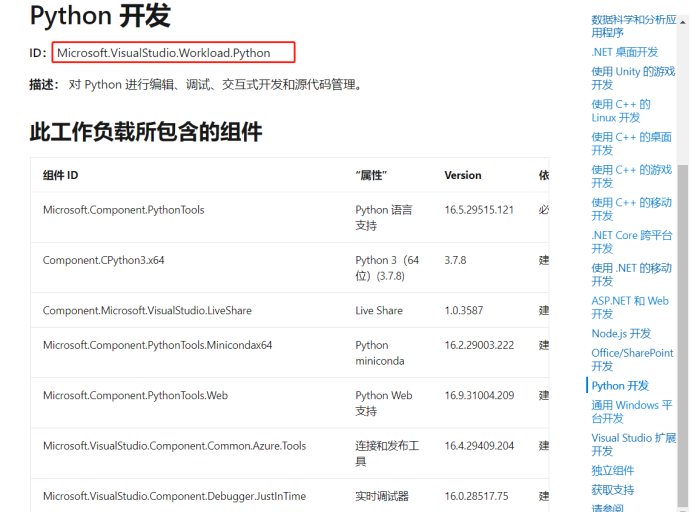Click the 组件 ID column header
The width and height of the screenshot is (692, 512).
click(60, 175)
